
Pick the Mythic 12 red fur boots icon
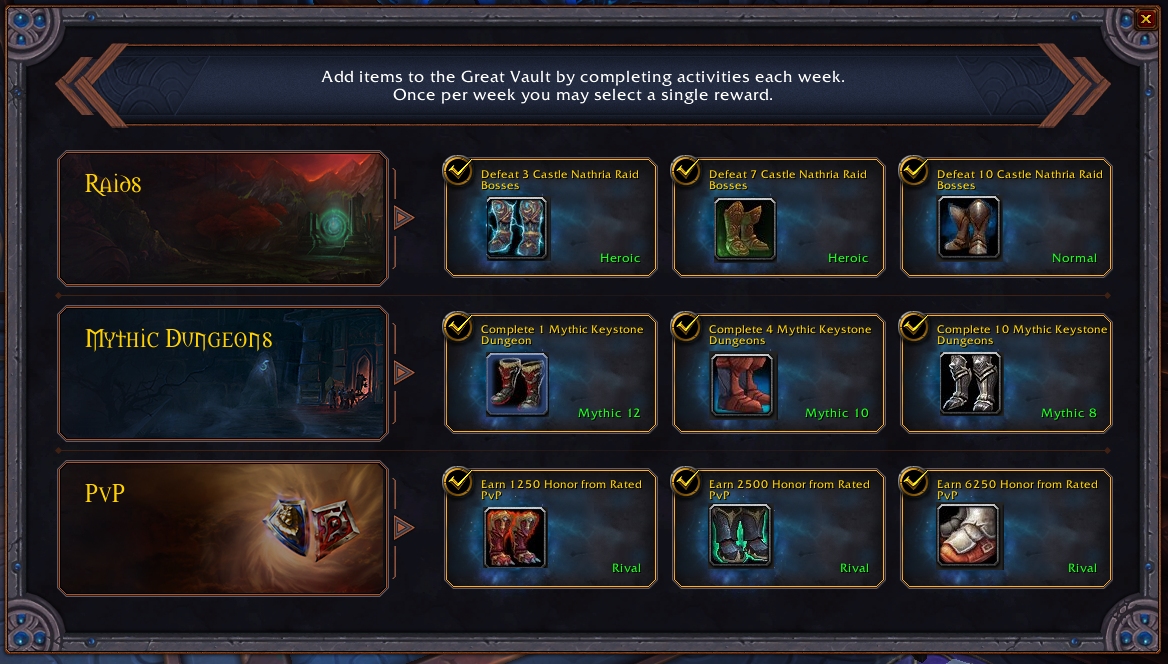pyautogui.click(x=516, y=384)
